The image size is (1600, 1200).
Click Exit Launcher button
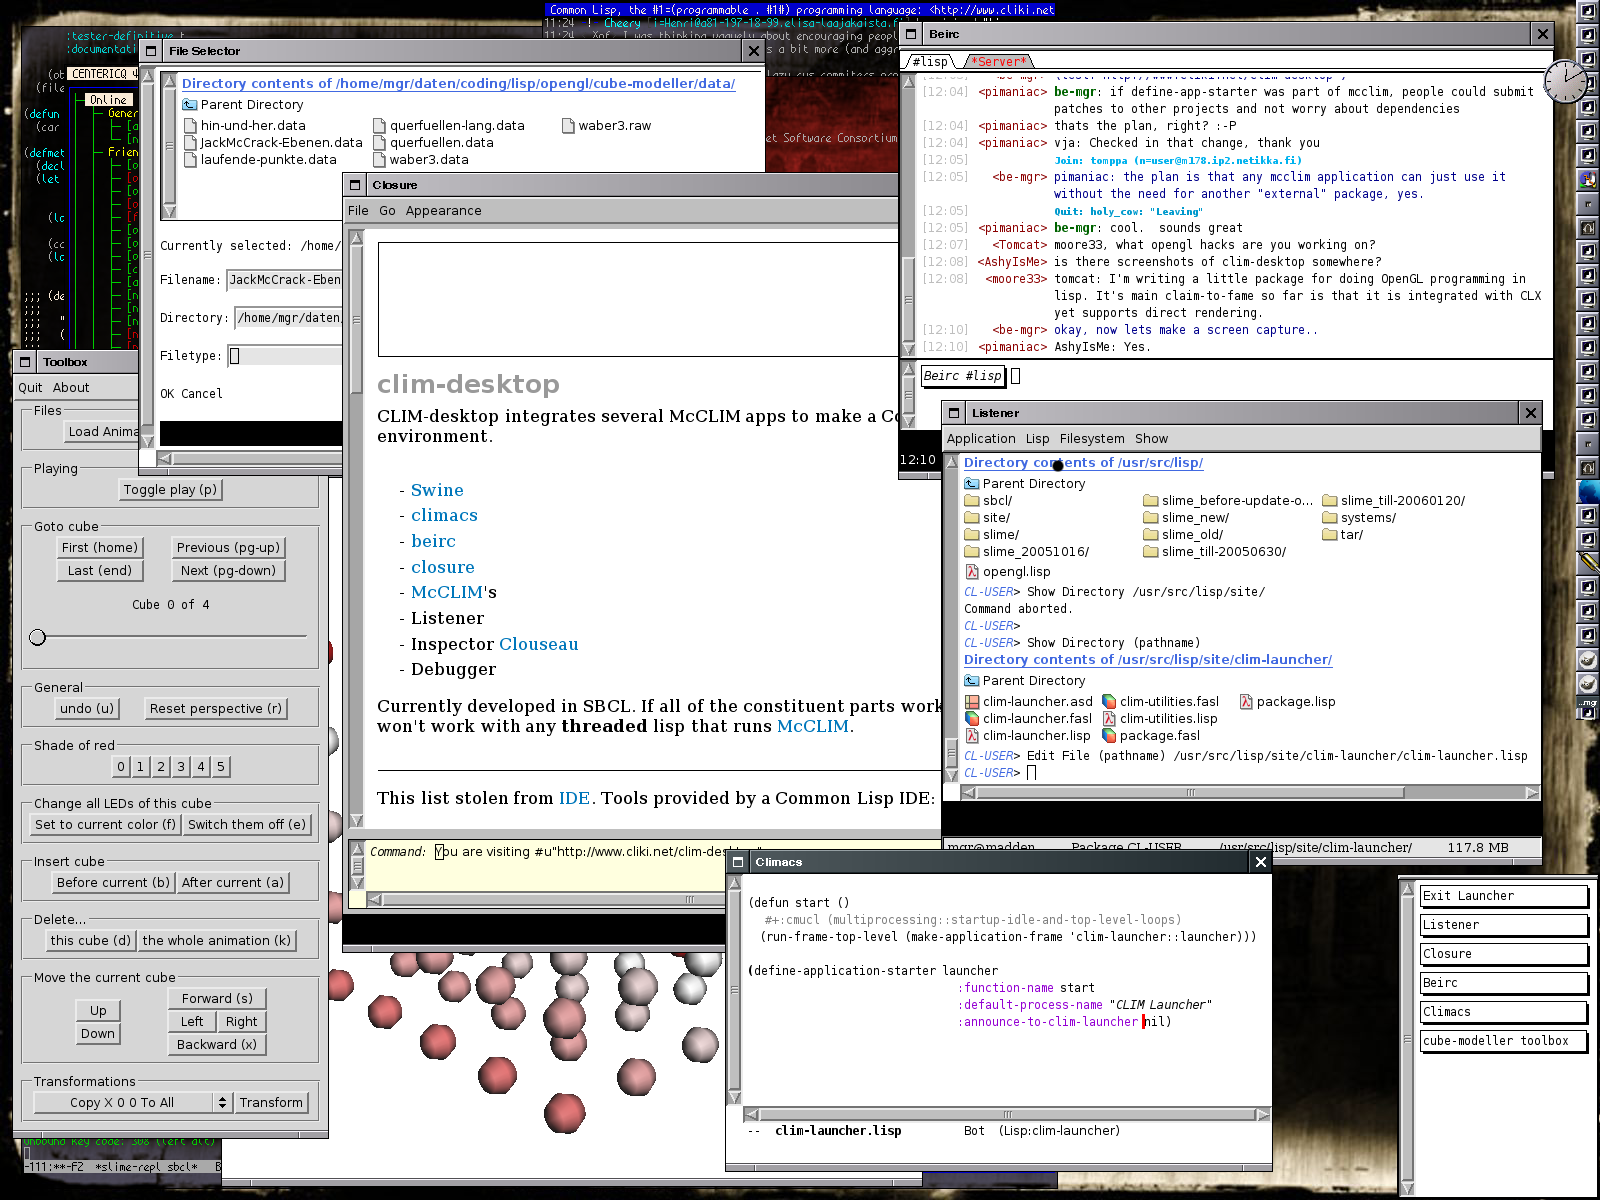click(1504, 896)
